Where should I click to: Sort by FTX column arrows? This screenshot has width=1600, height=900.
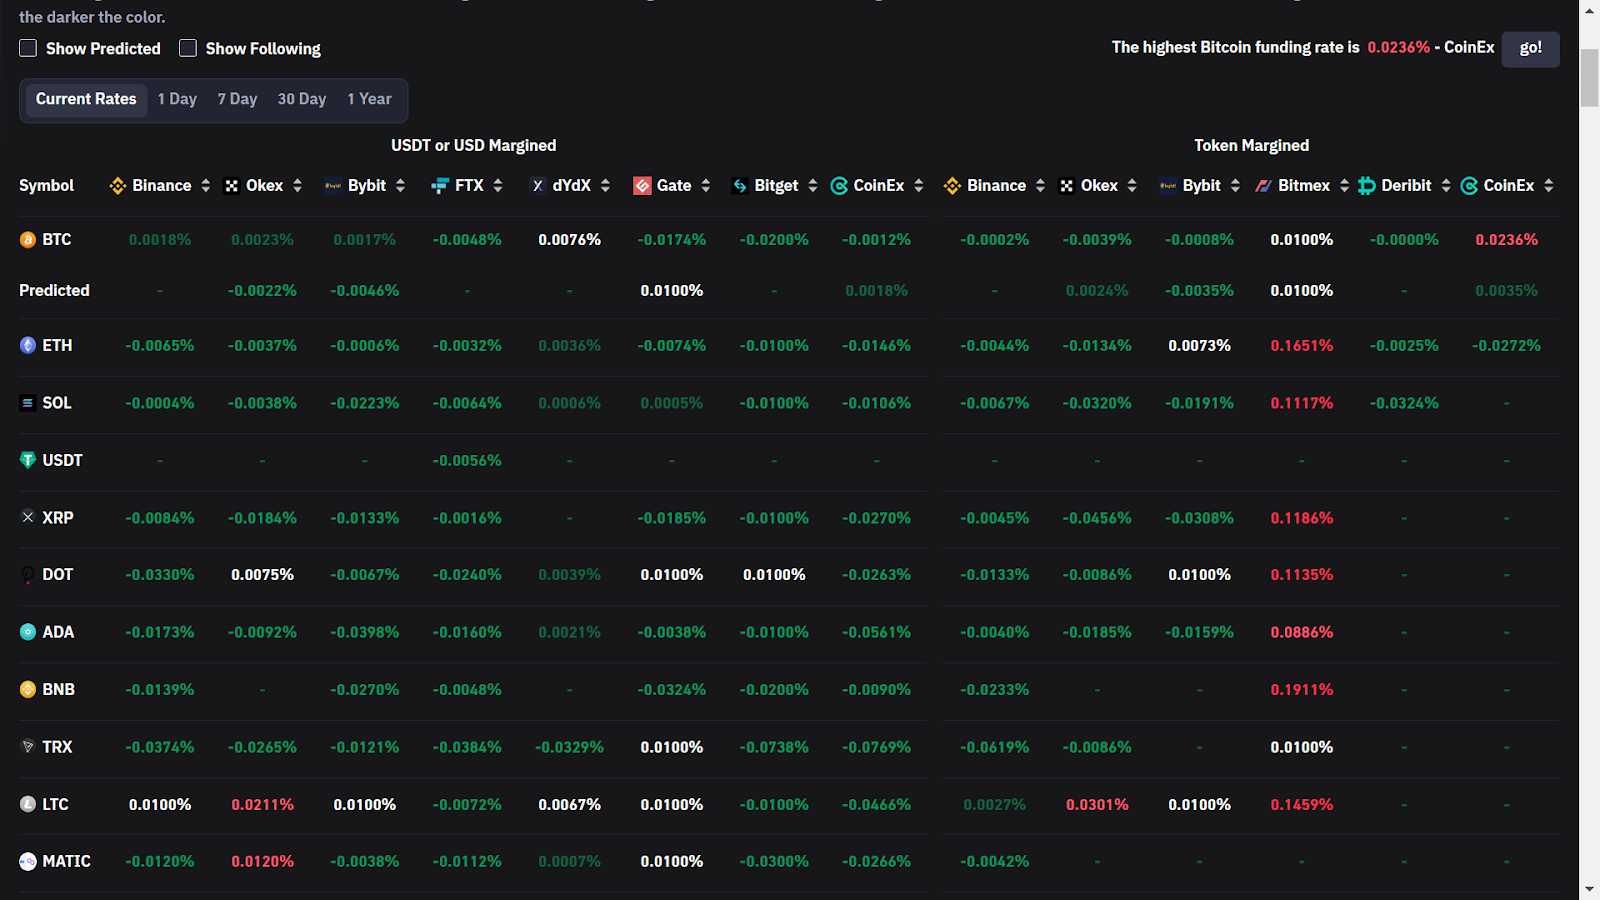tap(498, 186)
